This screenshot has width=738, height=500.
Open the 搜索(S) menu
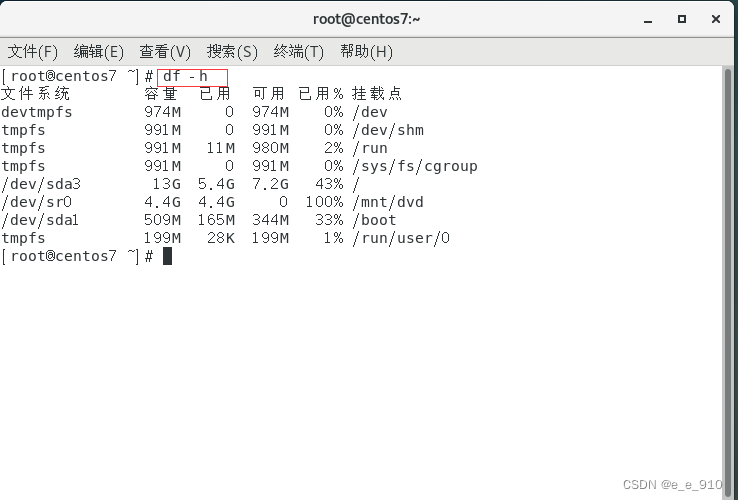coord(233,51)
